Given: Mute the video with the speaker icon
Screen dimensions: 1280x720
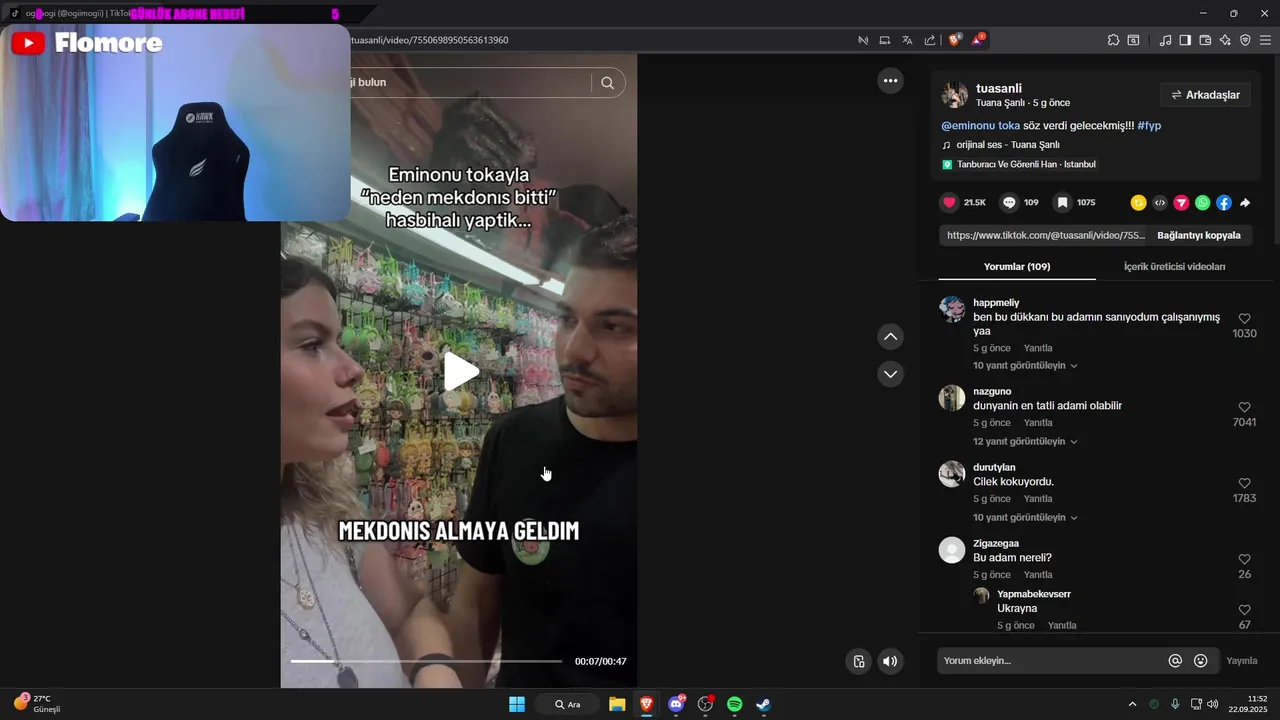Looking at the screenshot, I should [x=890, y=661].
